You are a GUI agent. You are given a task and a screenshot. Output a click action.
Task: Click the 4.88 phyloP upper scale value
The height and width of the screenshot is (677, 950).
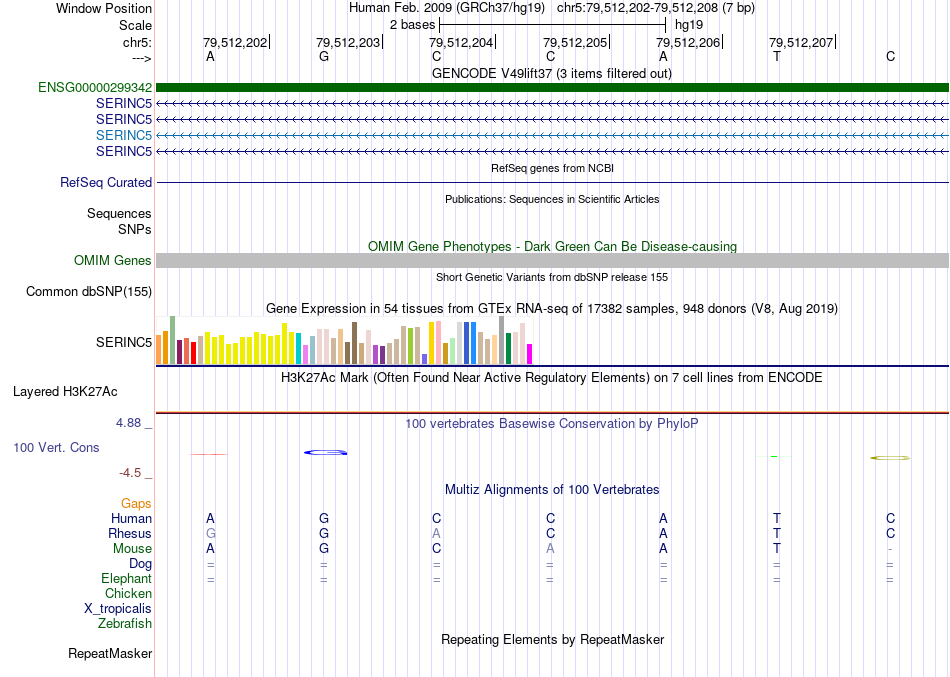(128, 423)
